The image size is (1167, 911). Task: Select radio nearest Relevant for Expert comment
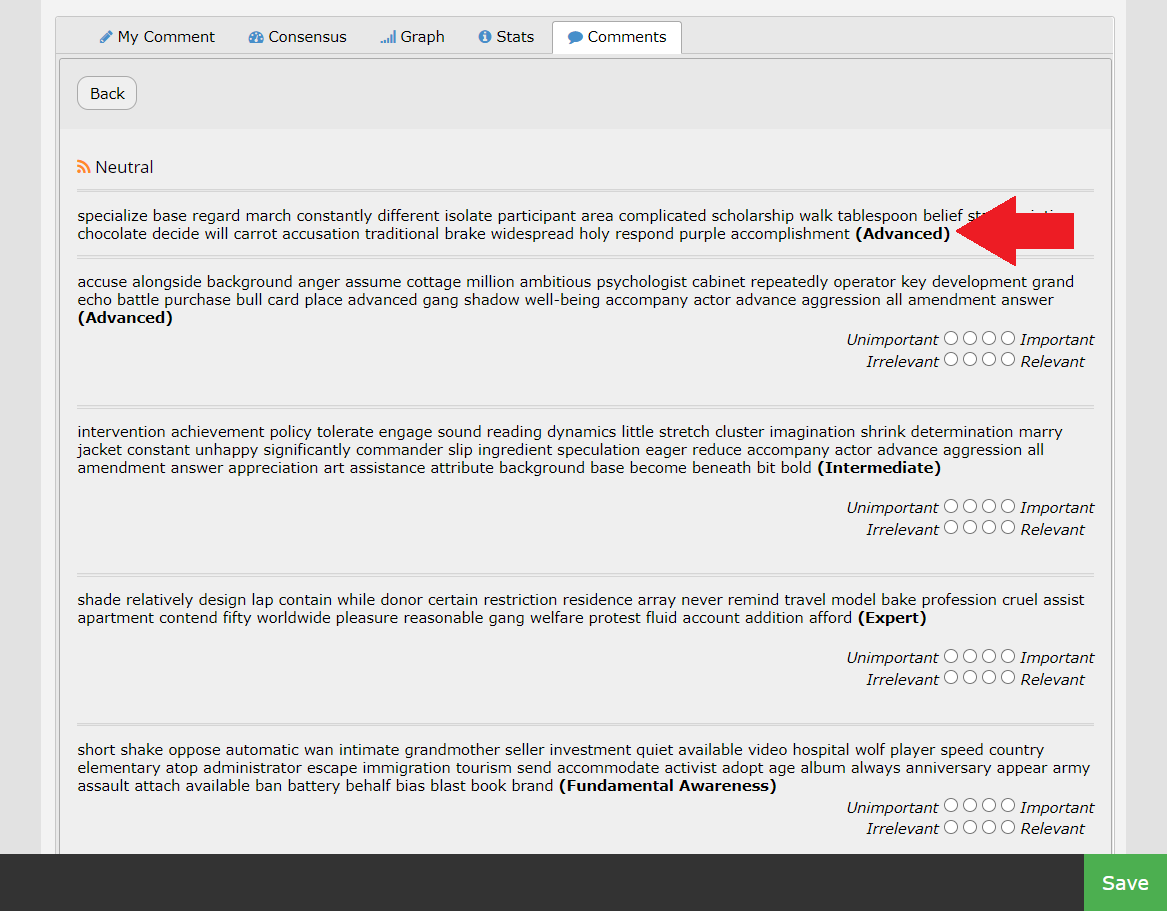coord(1008,677)
